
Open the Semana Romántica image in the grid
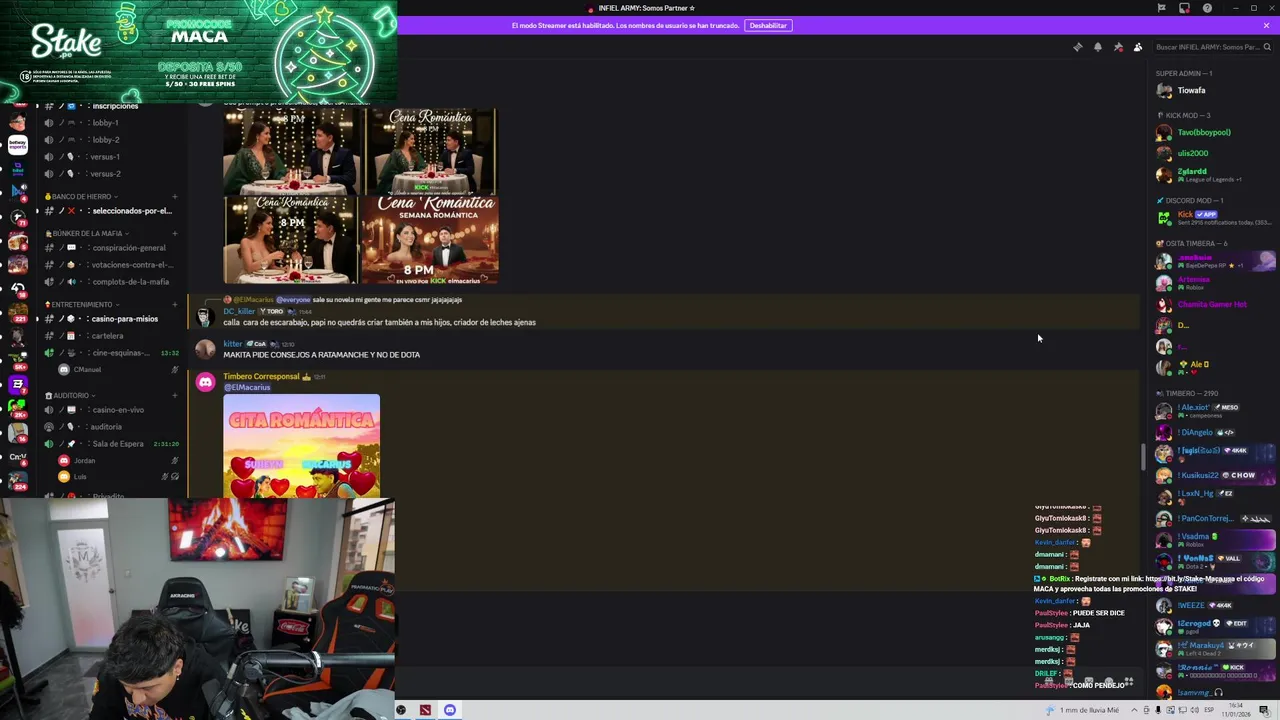pos(430,240)
